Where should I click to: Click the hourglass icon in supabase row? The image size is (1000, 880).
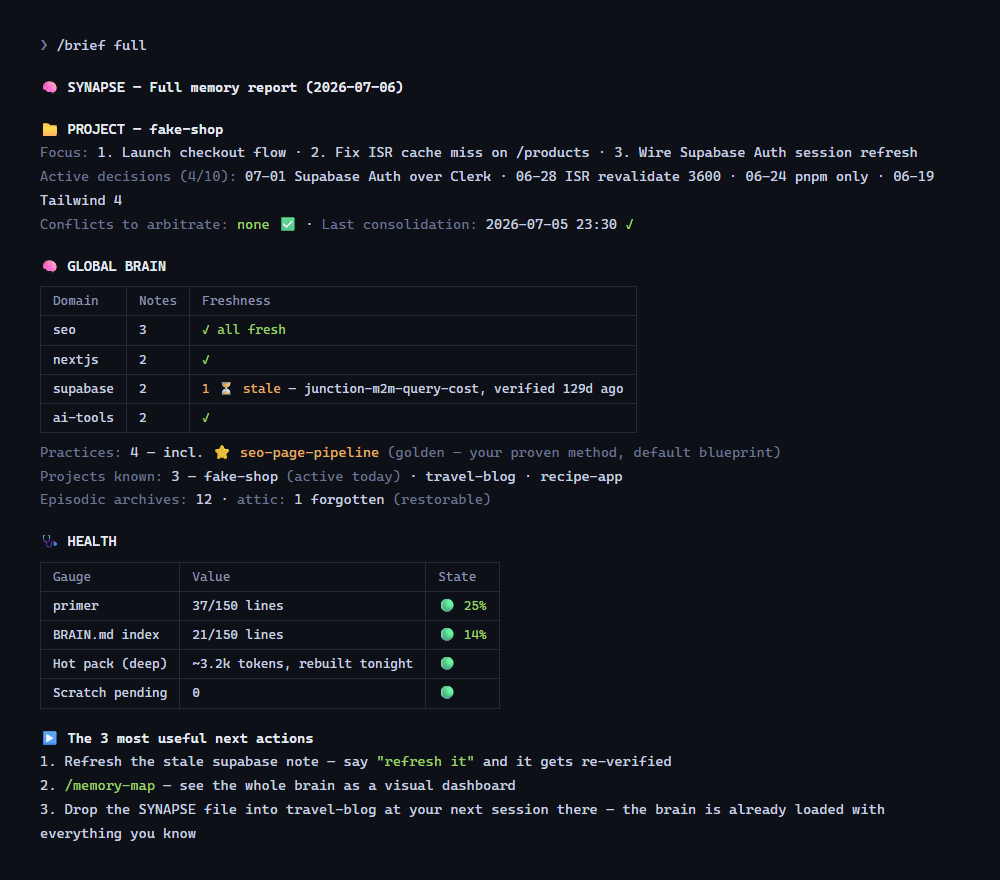(226, 388)
